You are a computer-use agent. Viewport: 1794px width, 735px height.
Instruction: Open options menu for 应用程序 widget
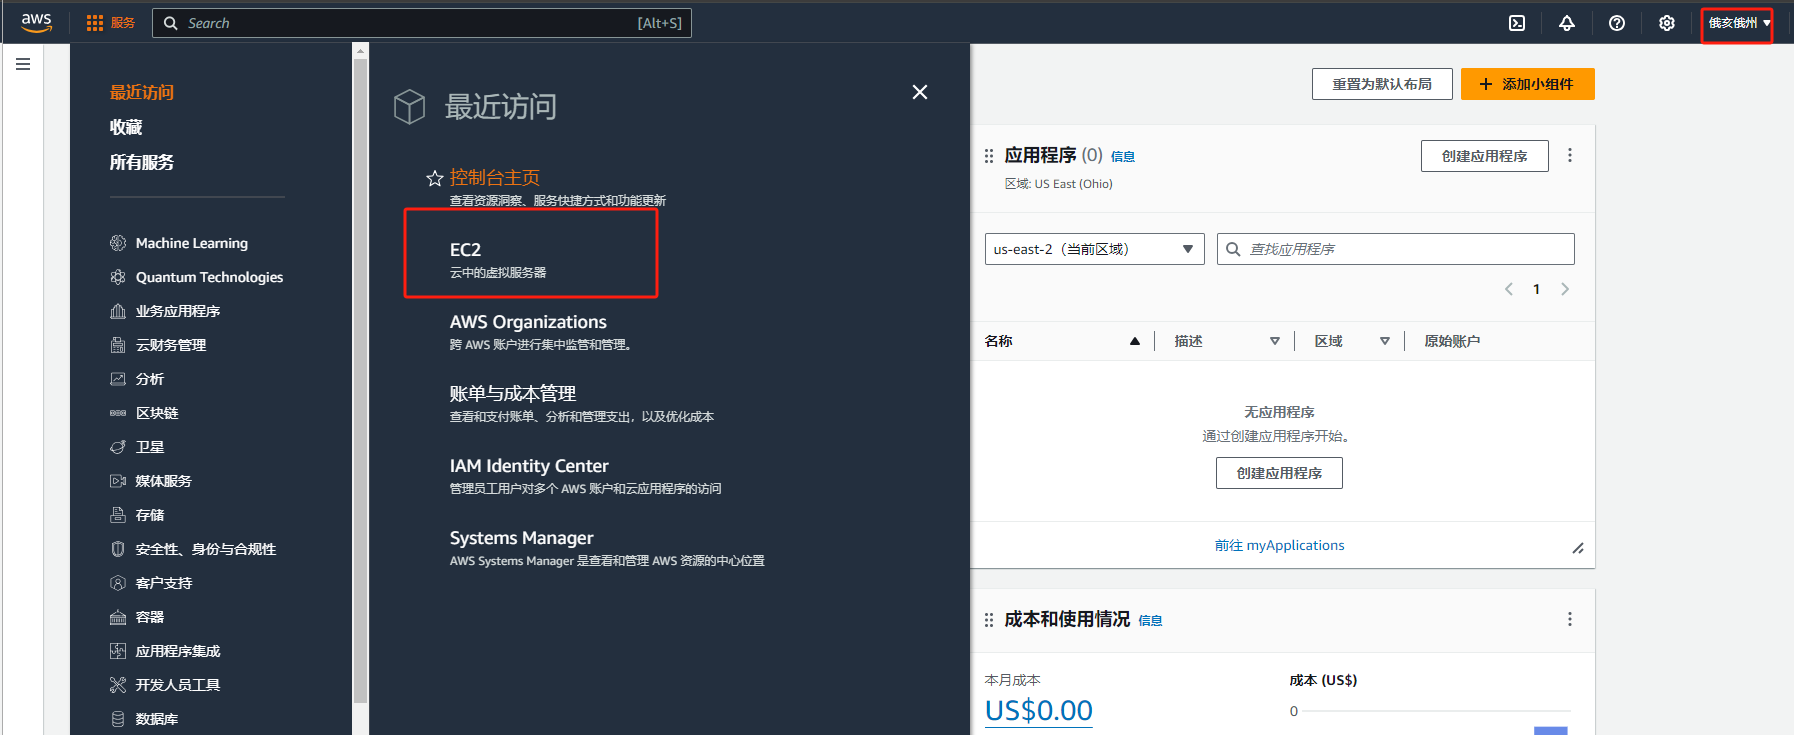click(1570, 155)
